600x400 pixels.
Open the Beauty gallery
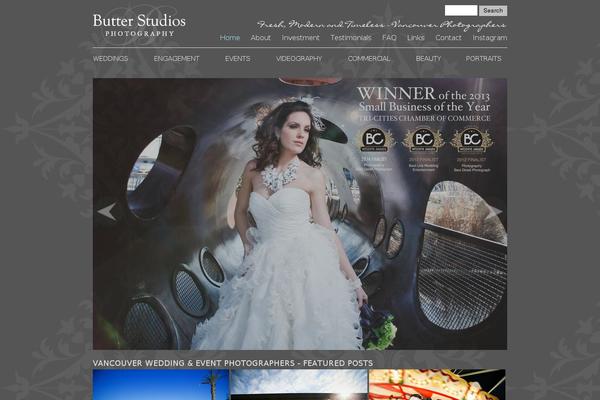coord(429,59)
